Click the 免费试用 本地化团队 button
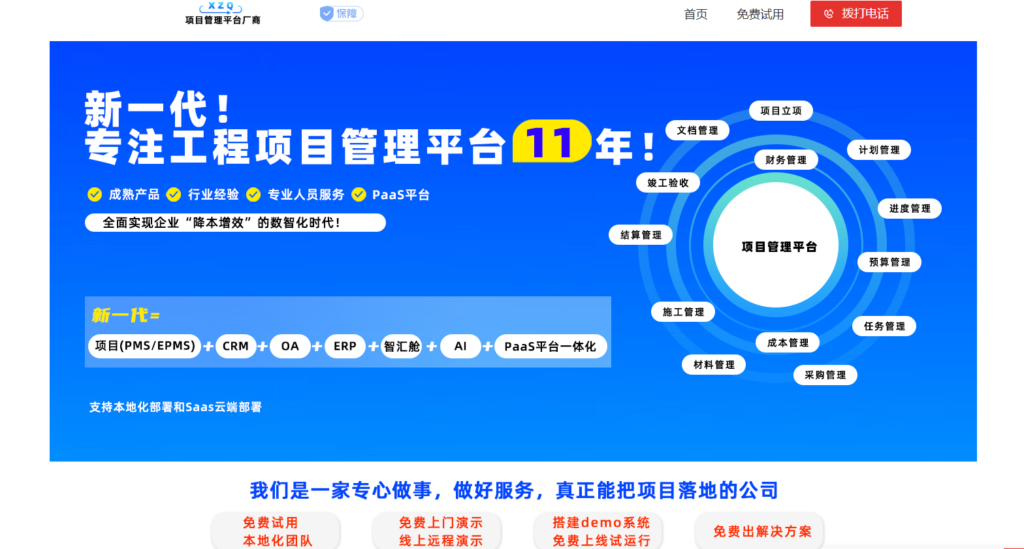Image resolution: width=1024 pixels, height=549 pixels. coord(276,531)
